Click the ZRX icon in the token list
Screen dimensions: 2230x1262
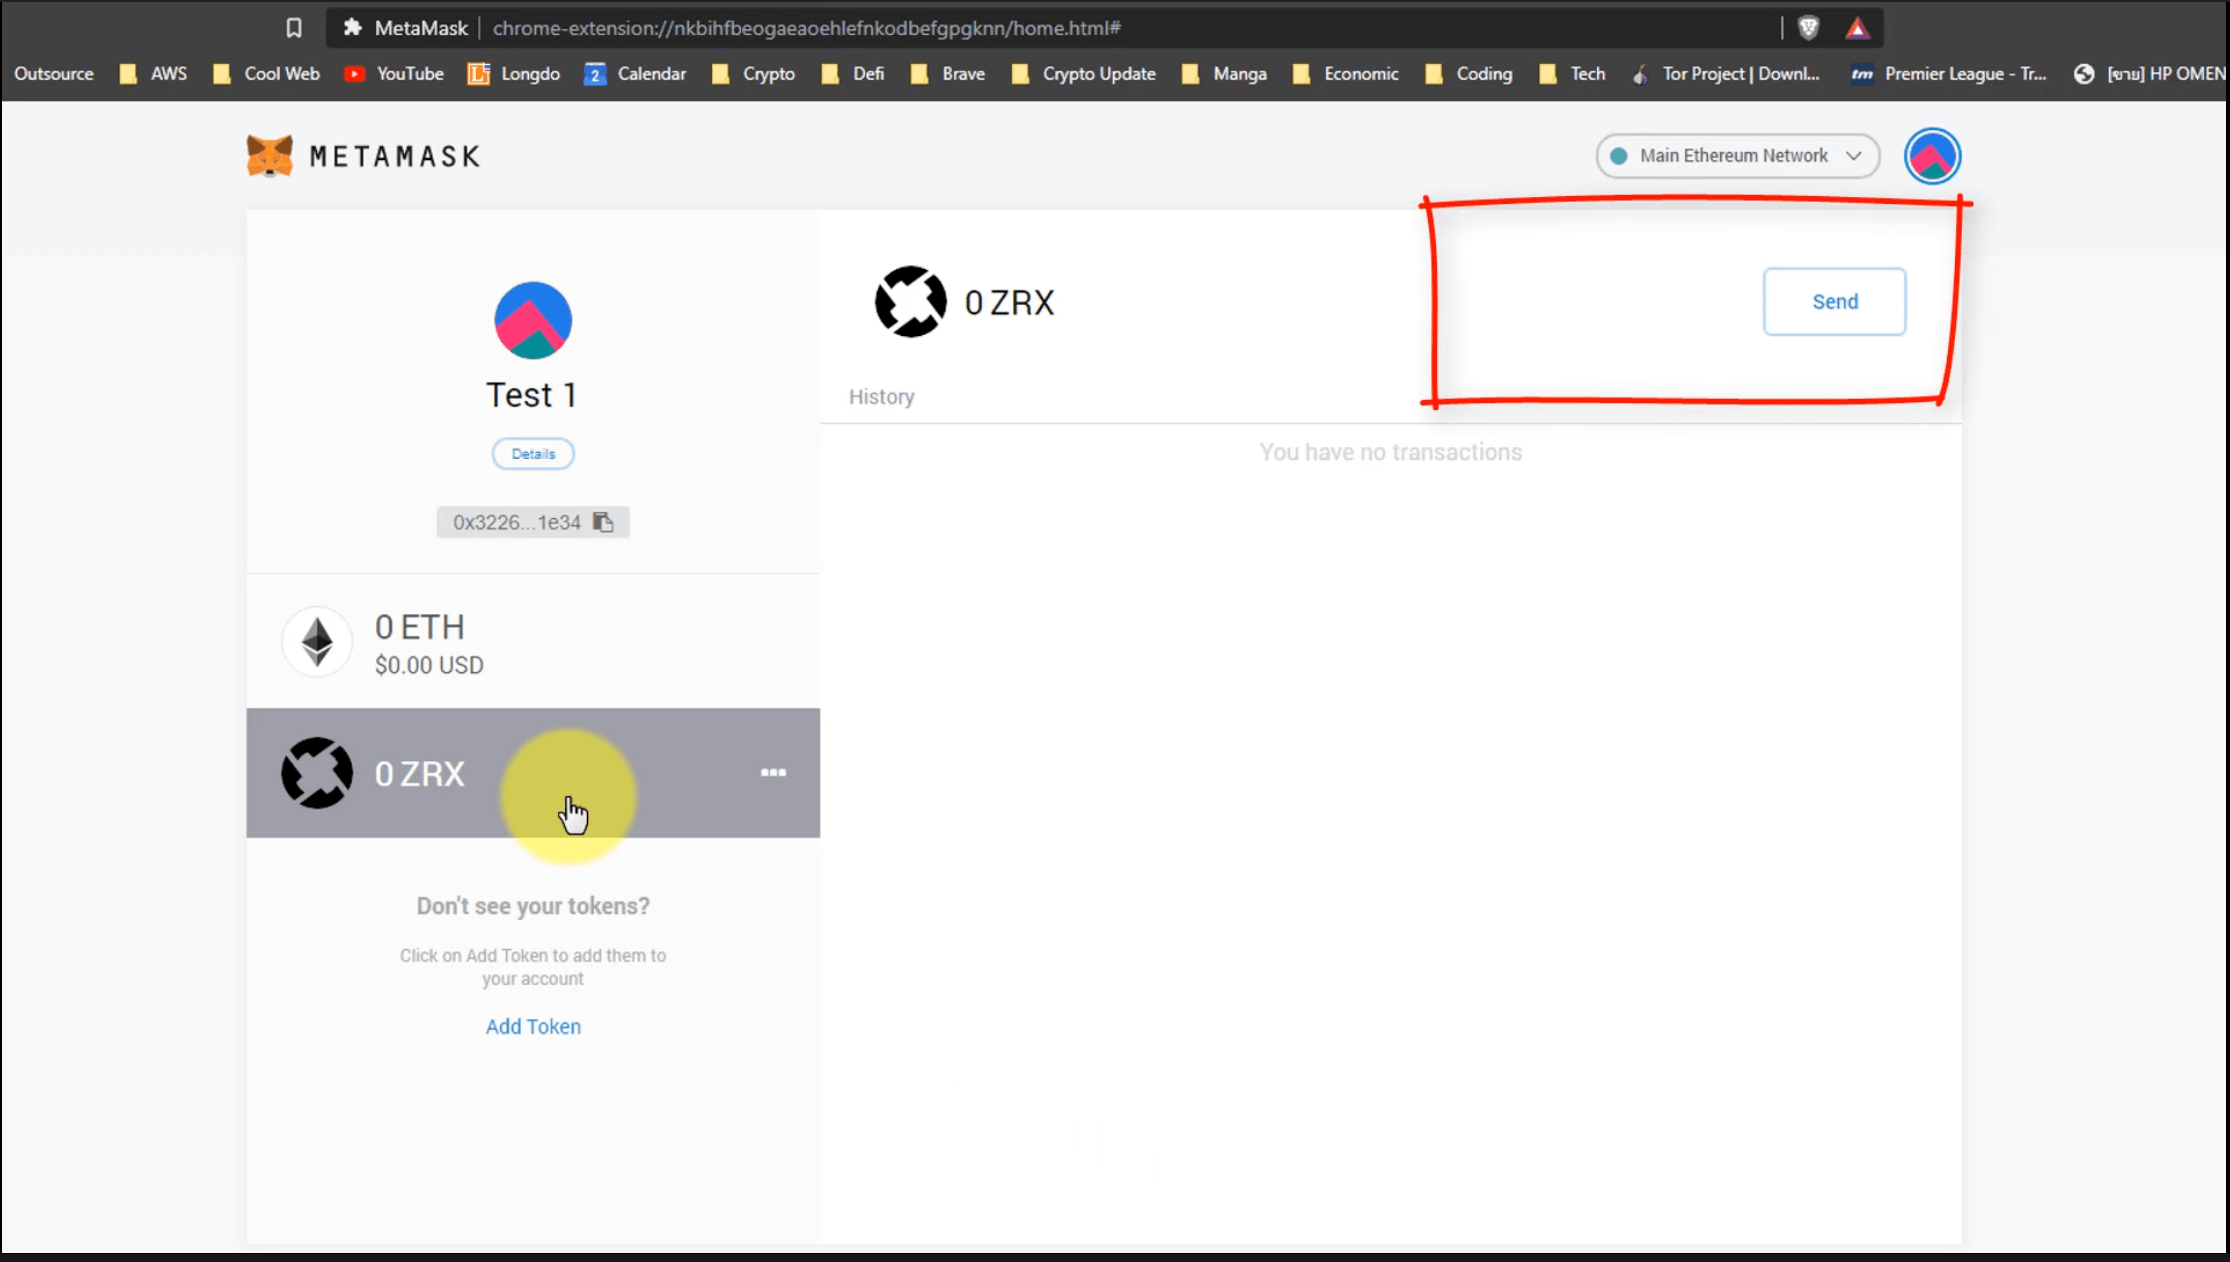(x=317, y=773)
